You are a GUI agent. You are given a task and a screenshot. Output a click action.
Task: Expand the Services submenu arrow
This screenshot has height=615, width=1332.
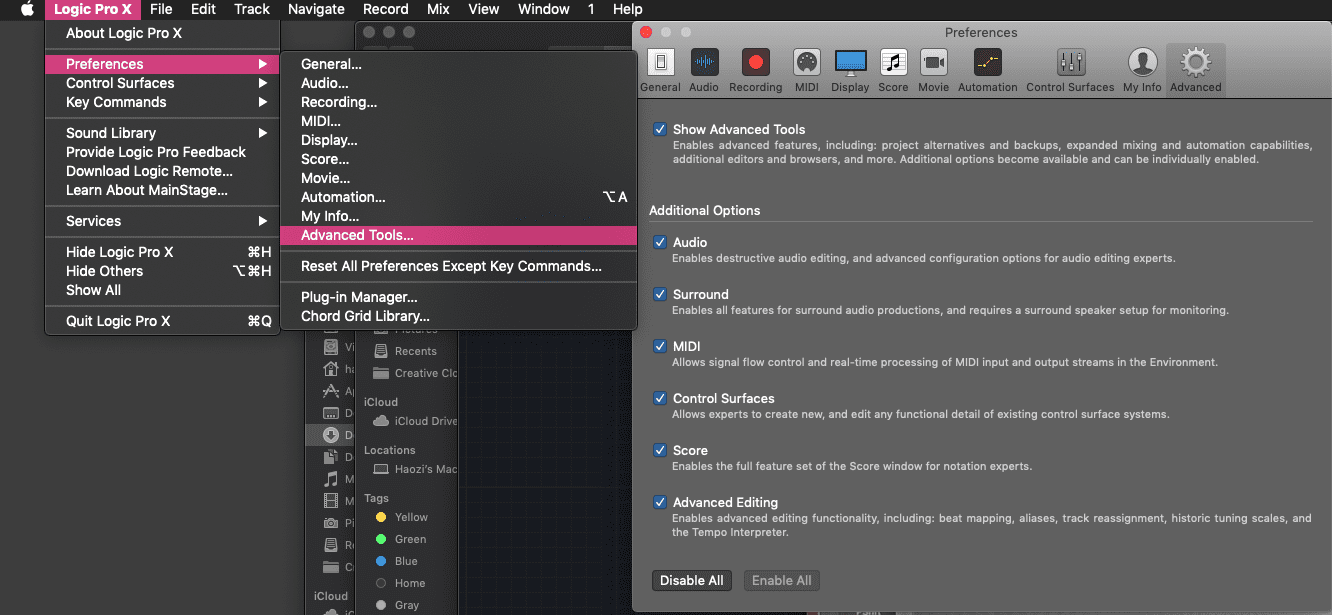click(x=263, y=221)
